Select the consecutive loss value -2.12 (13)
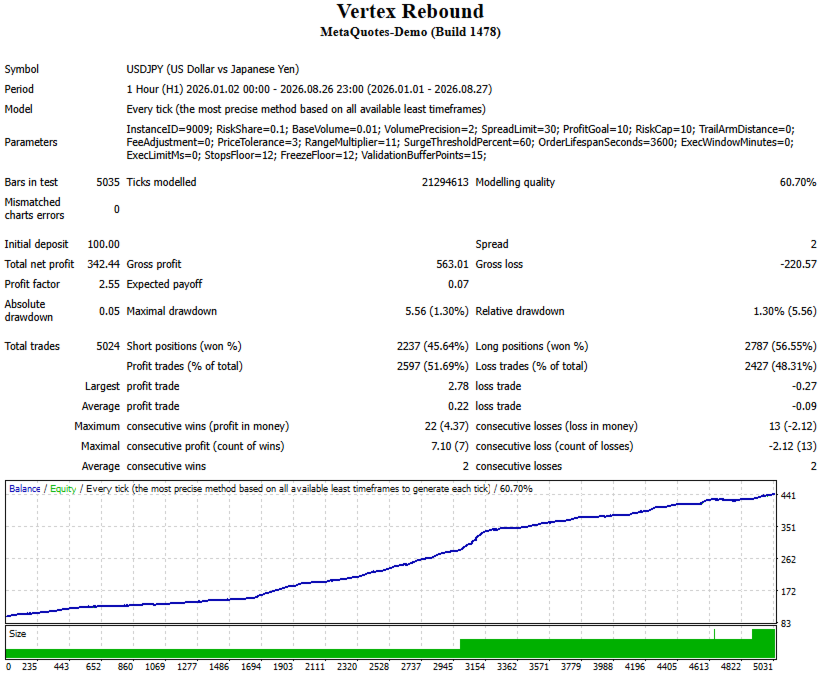The image size is (833, 678). tap(793, 446)
